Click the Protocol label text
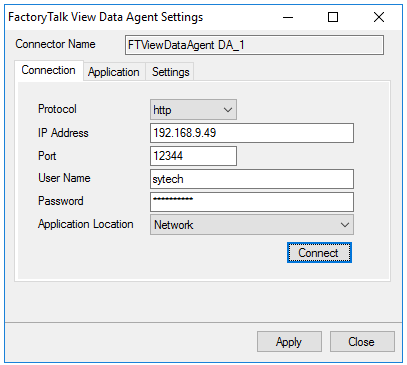 57,109
